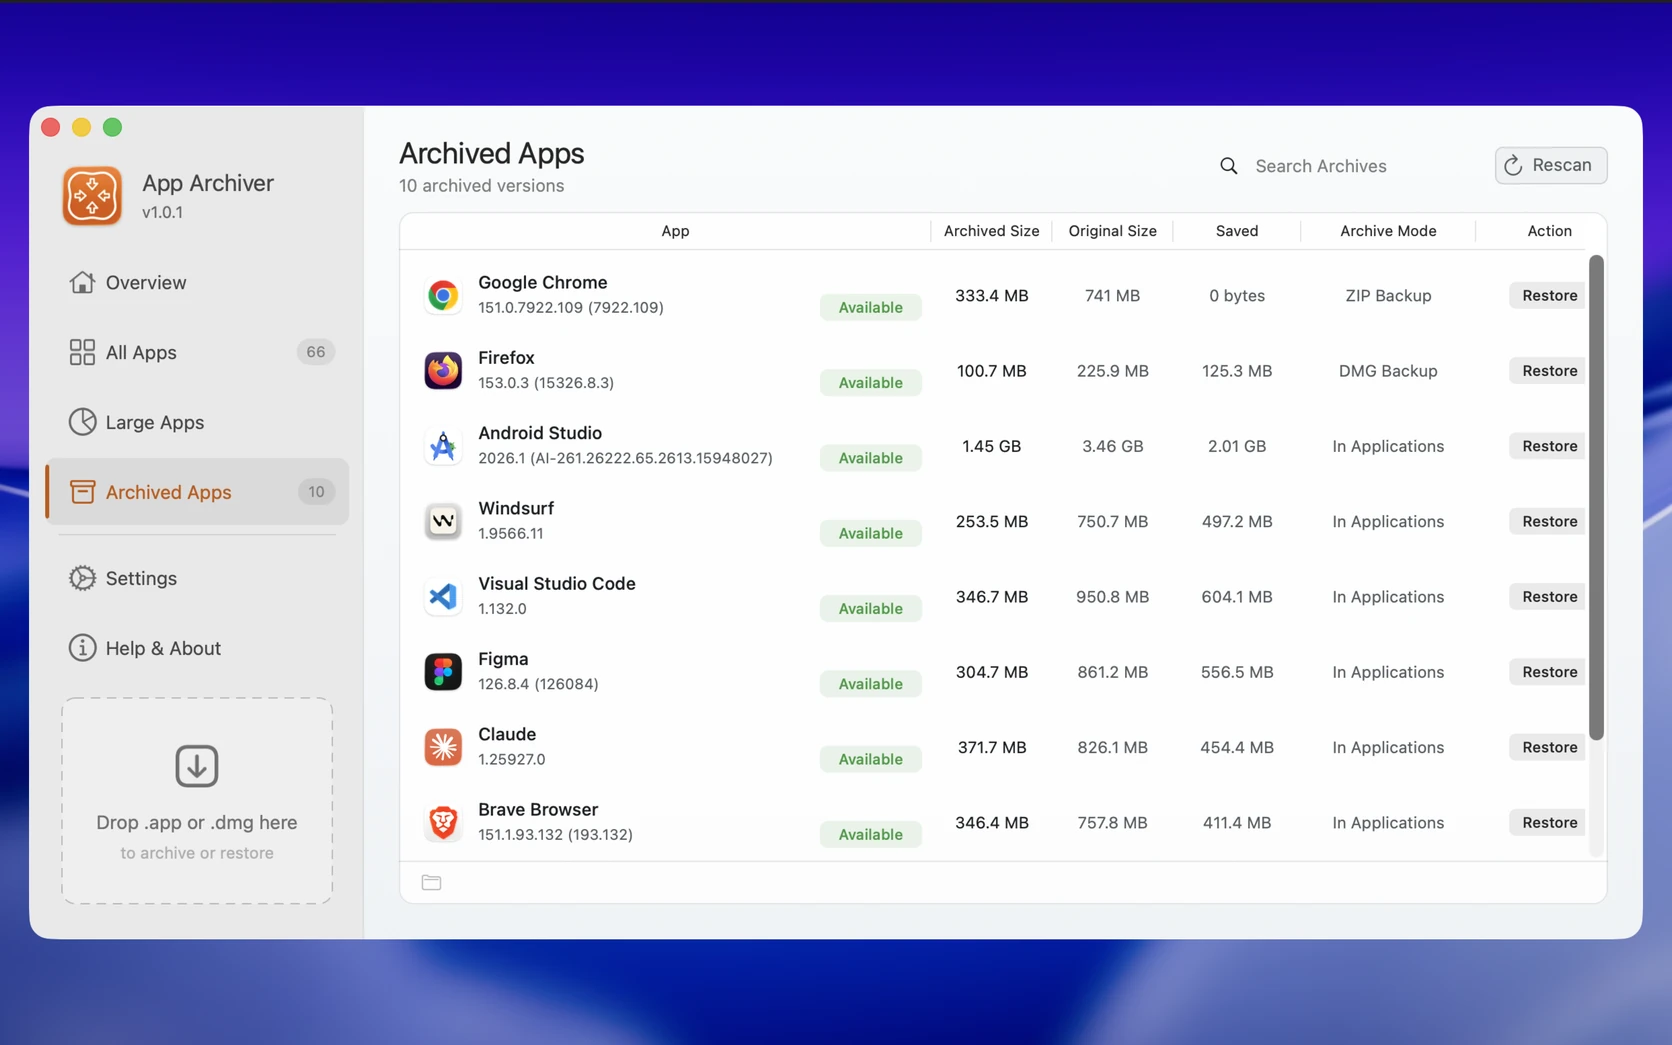Image resolution: width=1672 pixels, height=1045 pixels.
Task: Click the Drop .app or .dmg zone
Action: (x=197, y=801)
